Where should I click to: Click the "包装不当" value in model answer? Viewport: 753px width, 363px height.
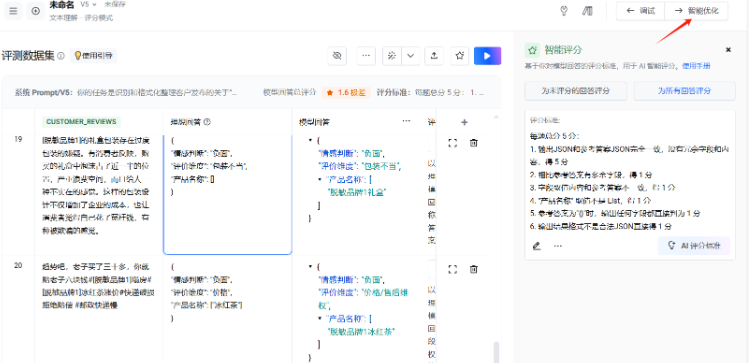coord(380,166)
